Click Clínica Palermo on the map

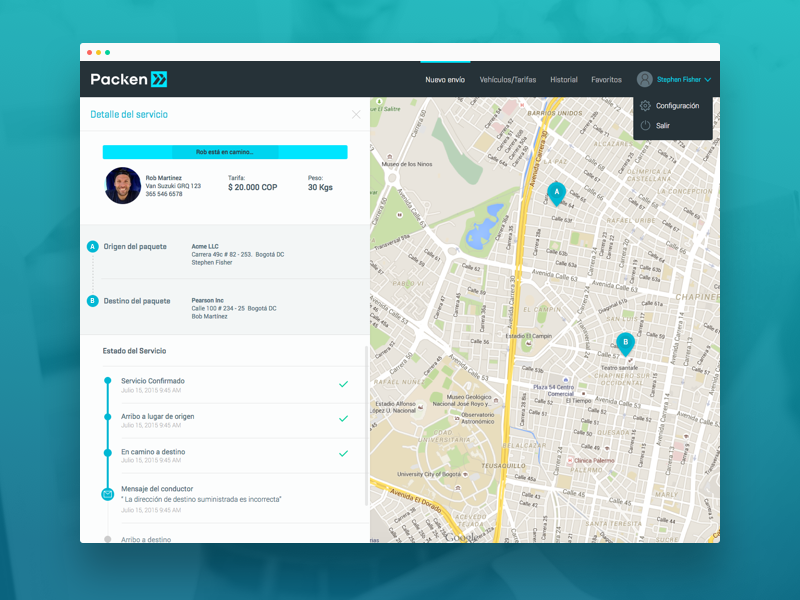(594, 460)
